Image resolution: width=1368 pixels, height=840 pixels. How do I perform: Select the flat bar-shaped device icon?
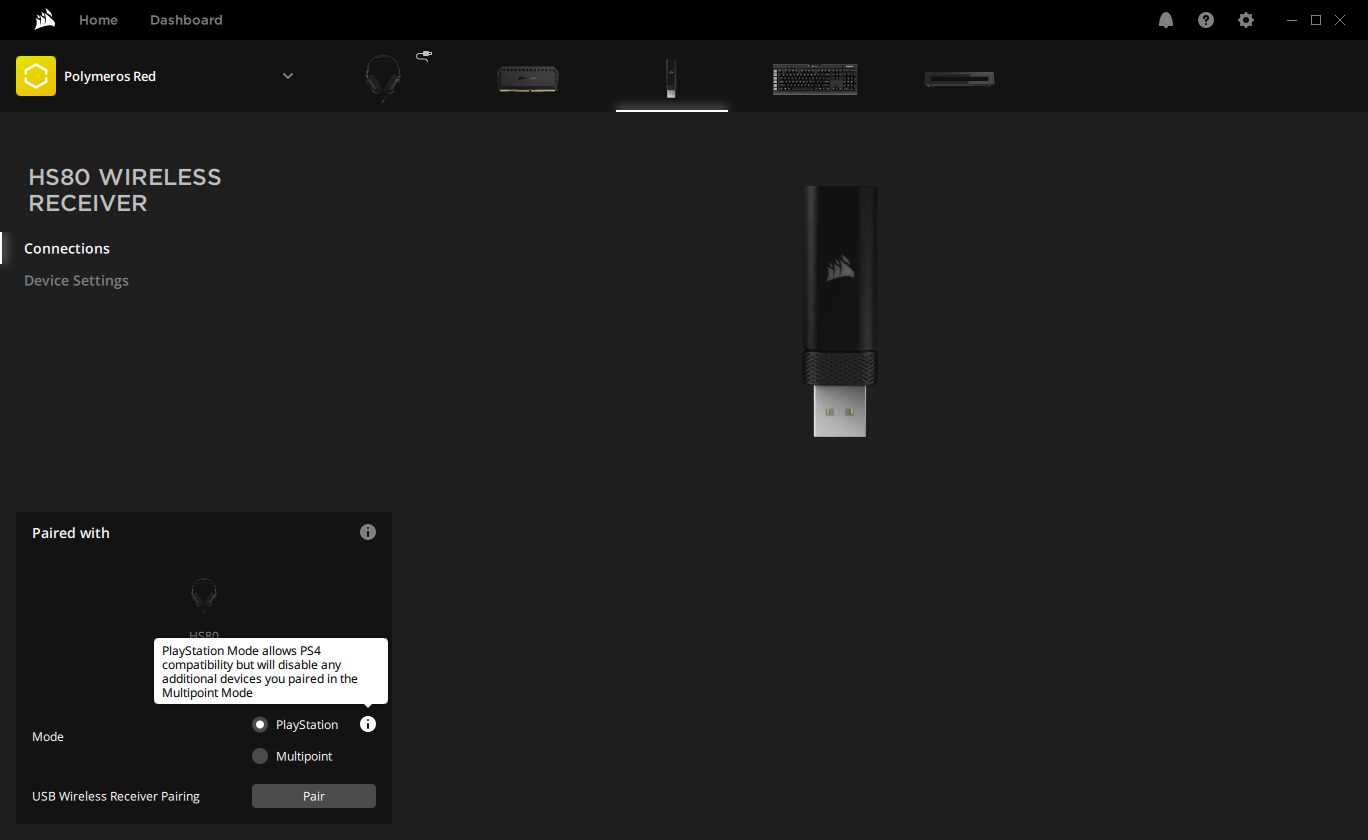959,78
